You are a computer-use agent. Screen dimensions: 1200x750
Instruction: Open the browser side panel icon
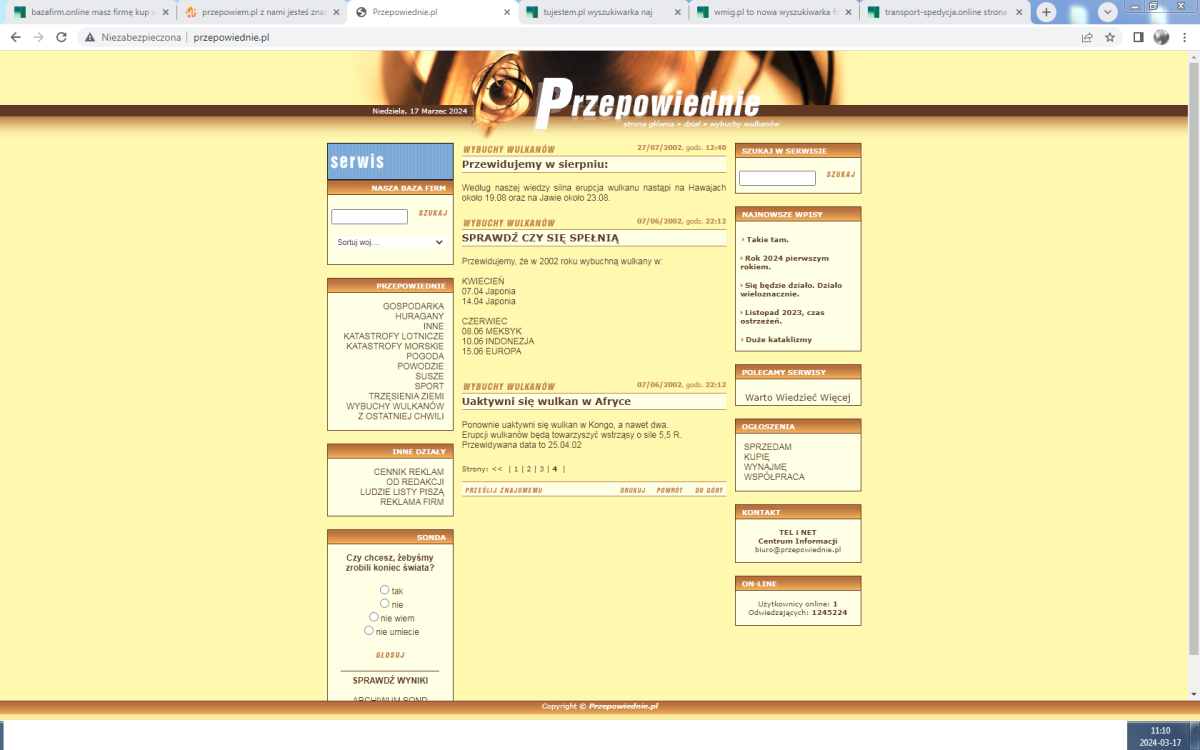point(1138,37)
